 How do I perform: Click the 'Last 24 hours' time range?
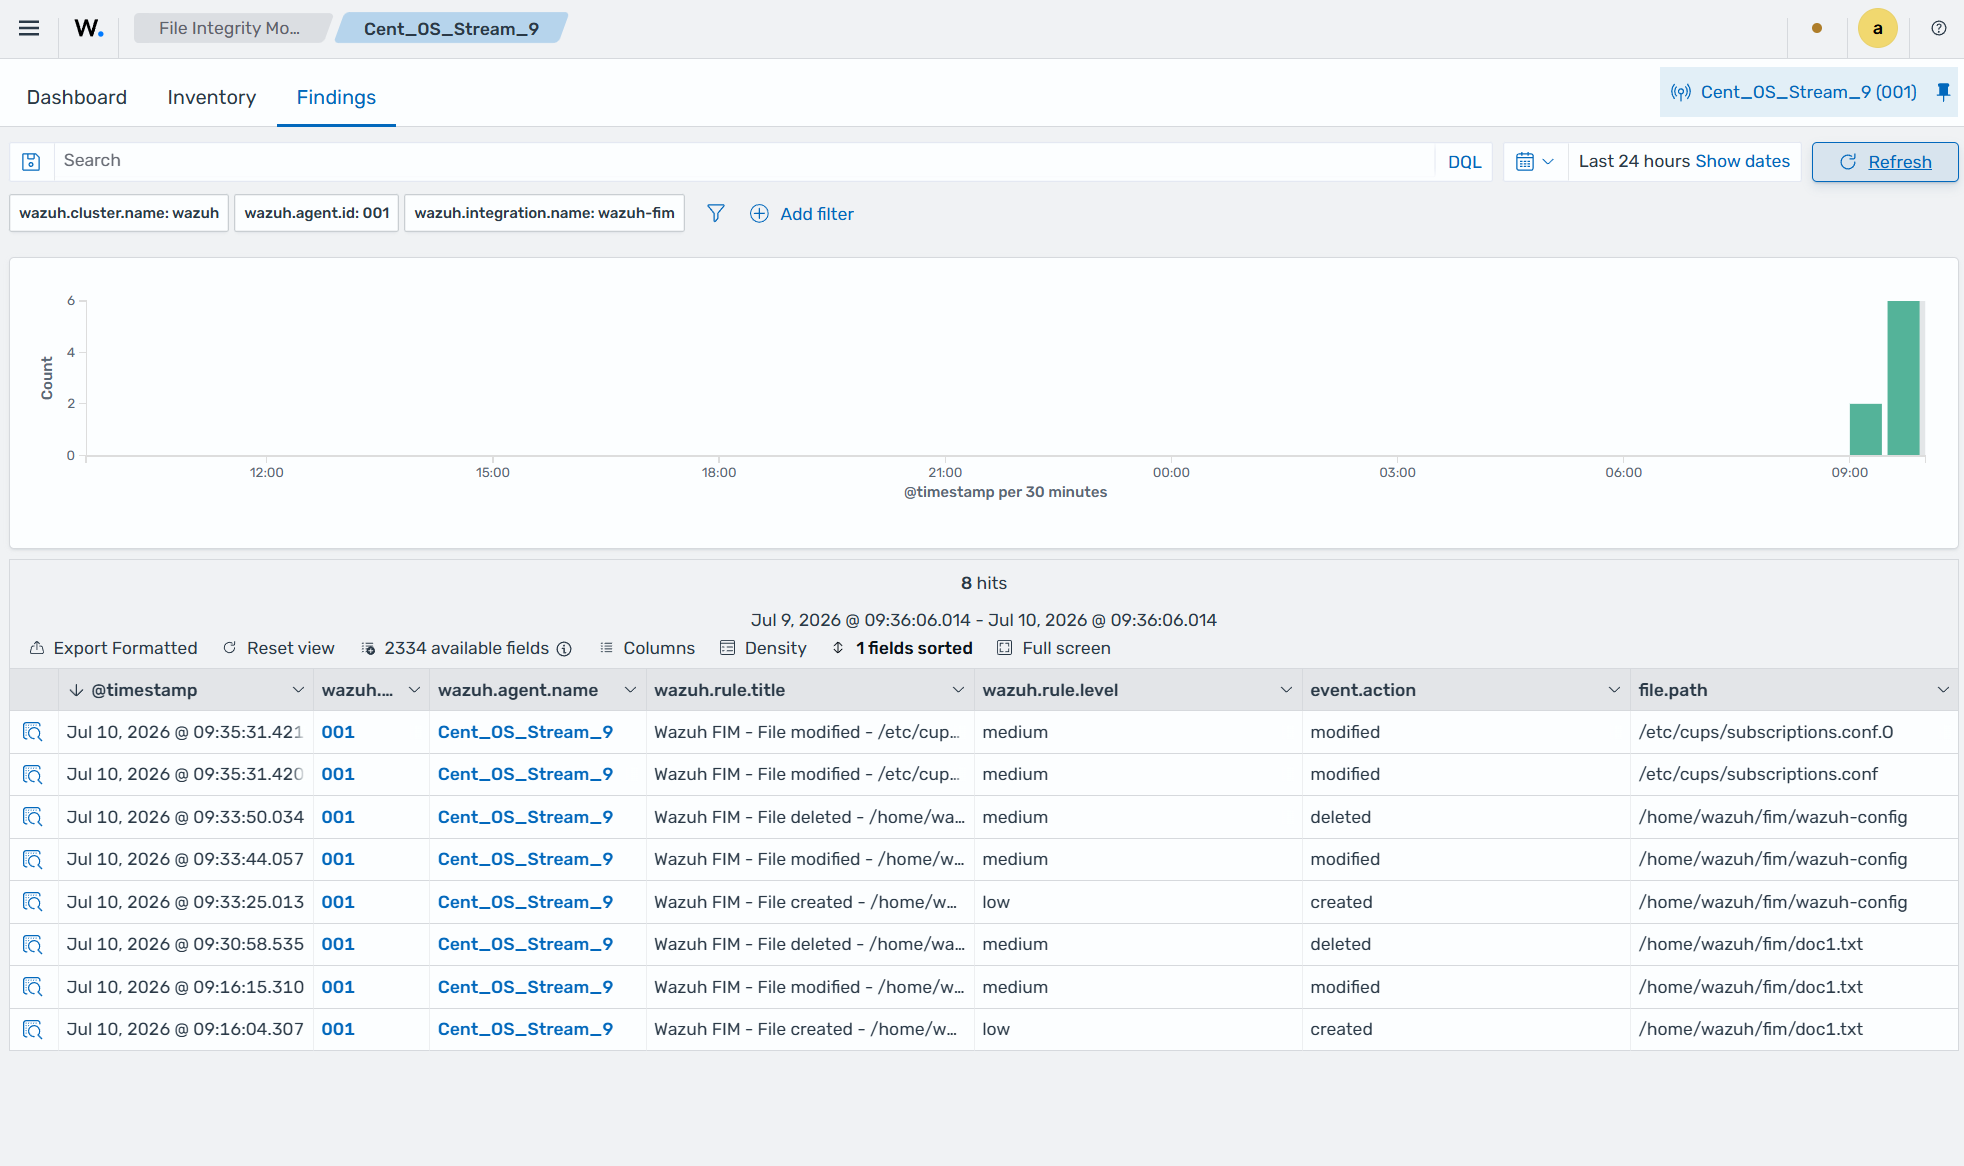tap(1634, 161)
